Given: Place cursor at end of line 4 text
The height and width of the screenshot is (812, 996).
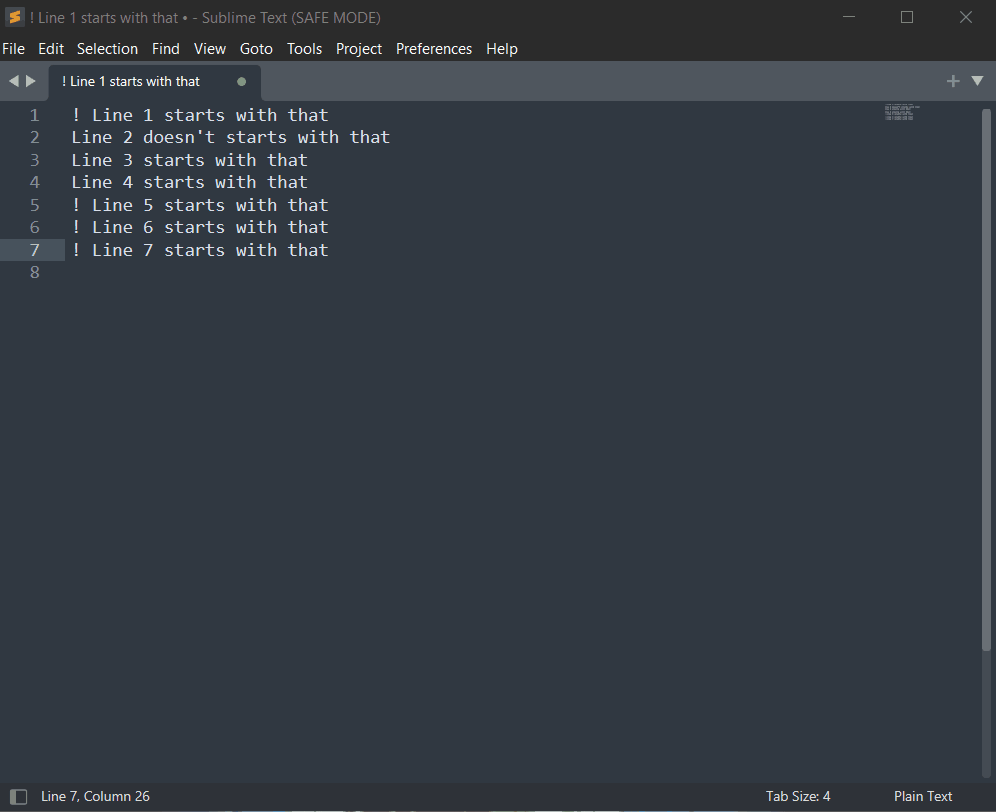Looking at the screenshot, I should pyautogui.click(x=308, y=182).
